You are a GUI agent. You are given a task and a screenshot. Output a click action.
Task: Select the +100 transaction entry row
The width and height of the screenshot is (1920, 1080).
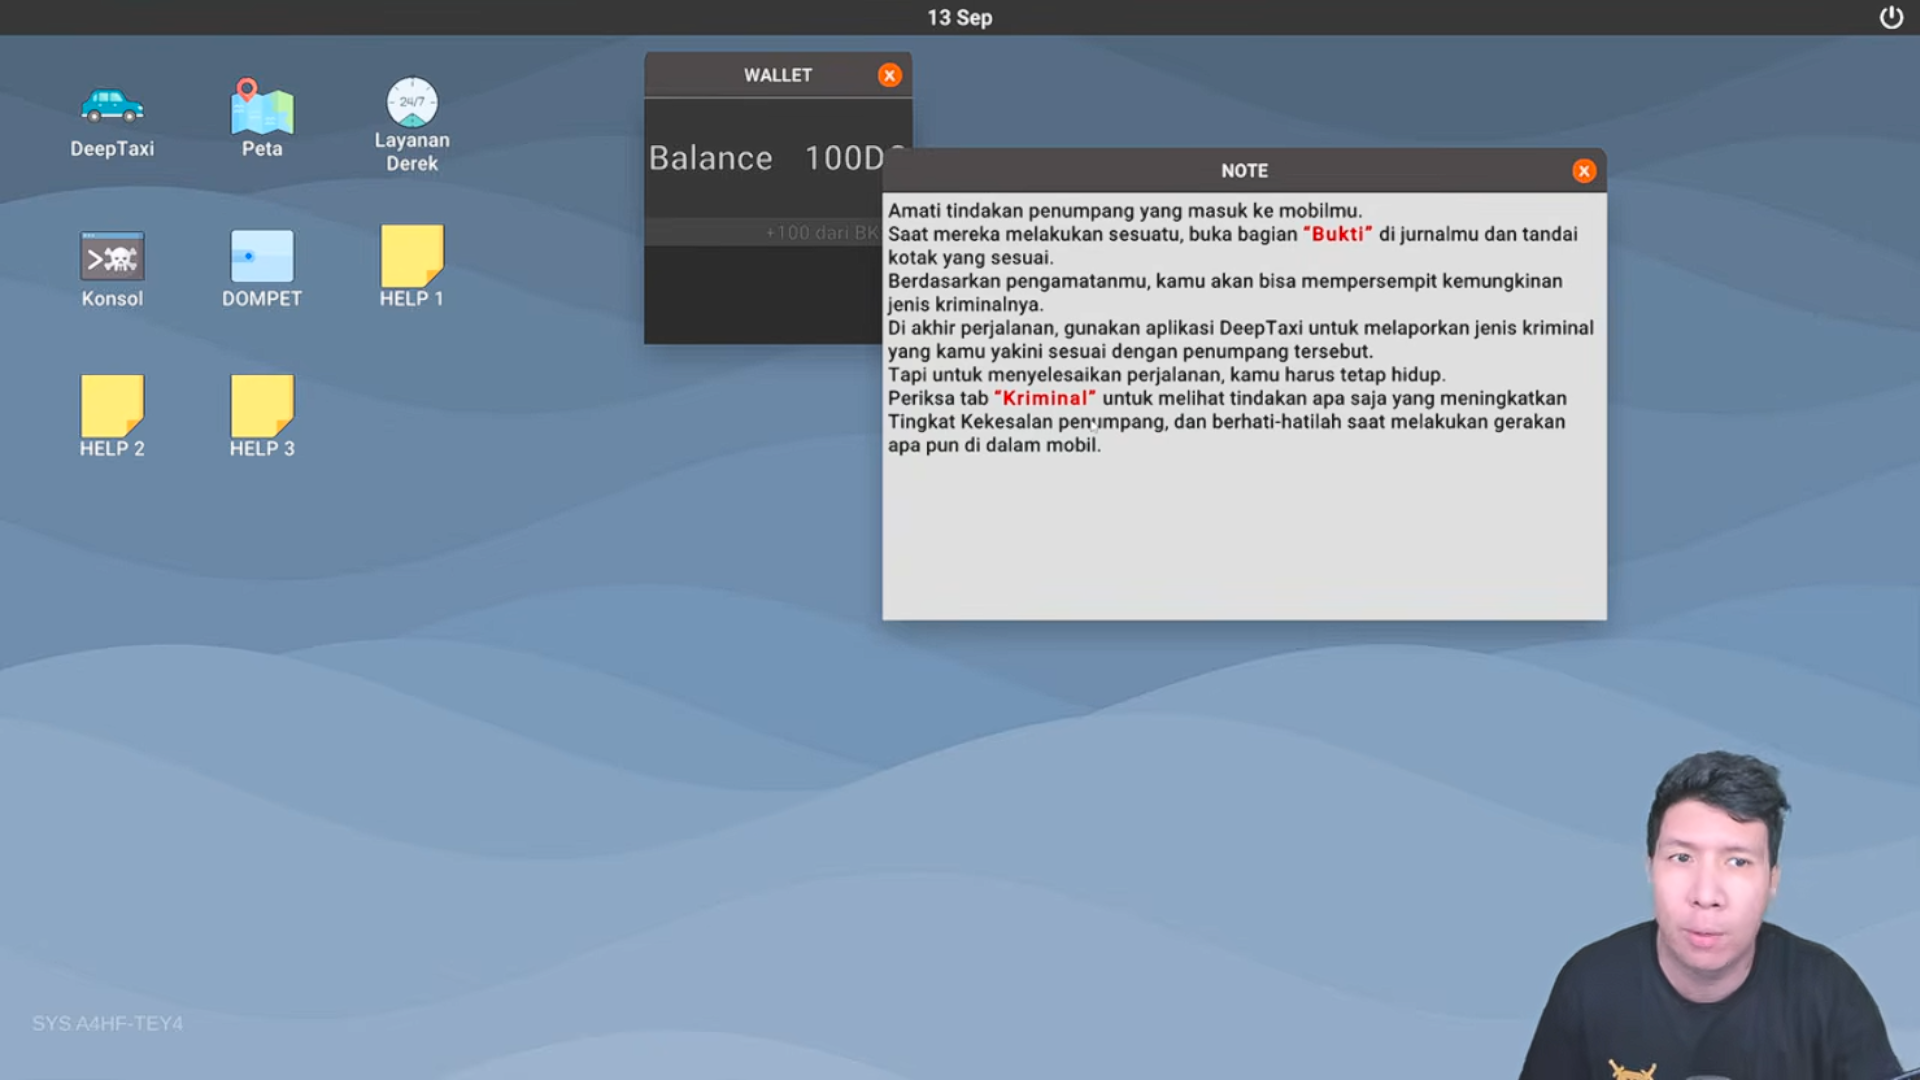764,232
